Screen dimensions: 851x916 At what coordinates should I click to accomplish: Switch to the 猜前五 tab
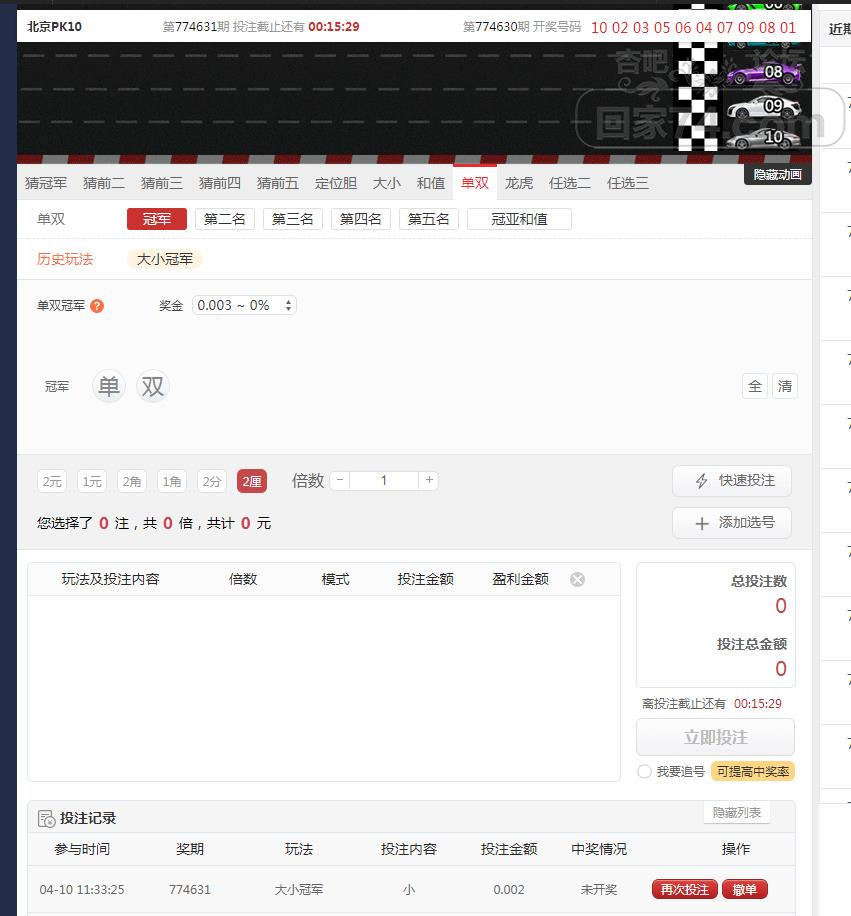click(x=277, y=183)
